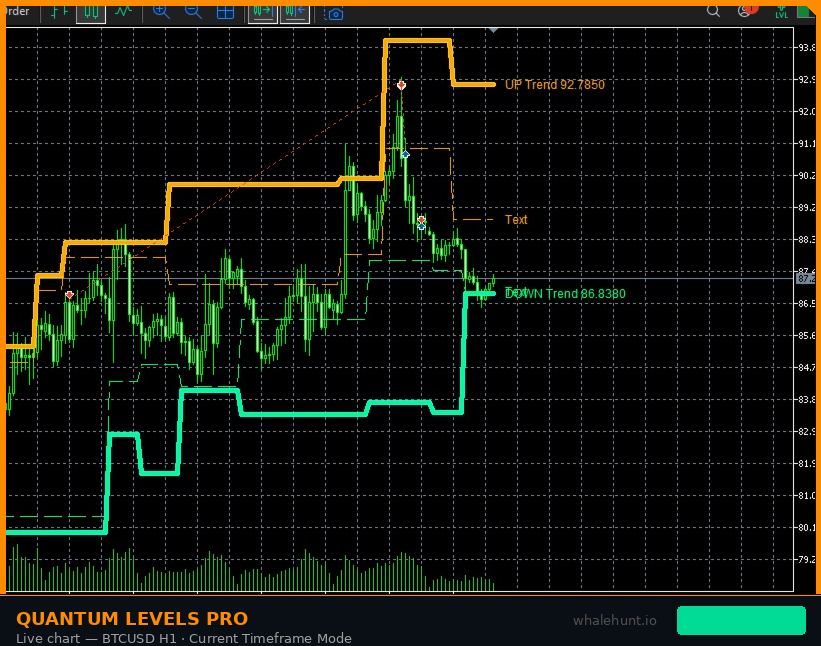The width and height of the screenshot is (821, 646).
Task: Click the Text annotation on the chart
Action: [x=515, y=220]
